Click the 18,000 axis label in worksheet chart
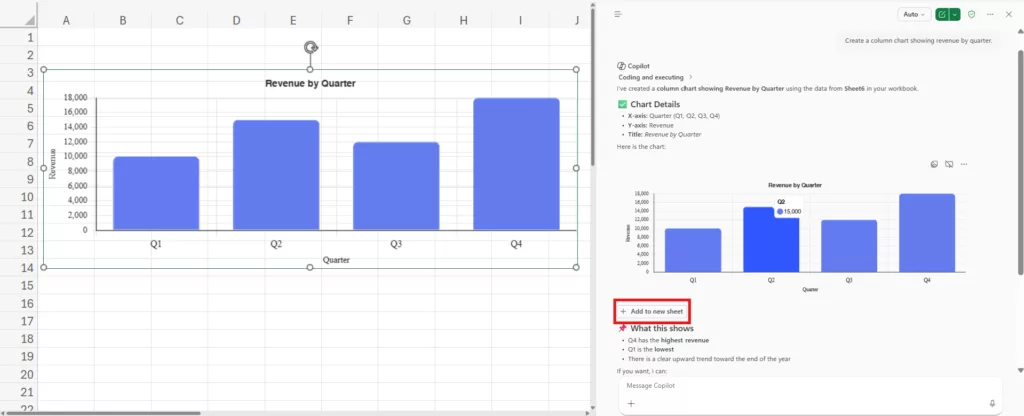1024x416 pixels. (x=75, y=97)
